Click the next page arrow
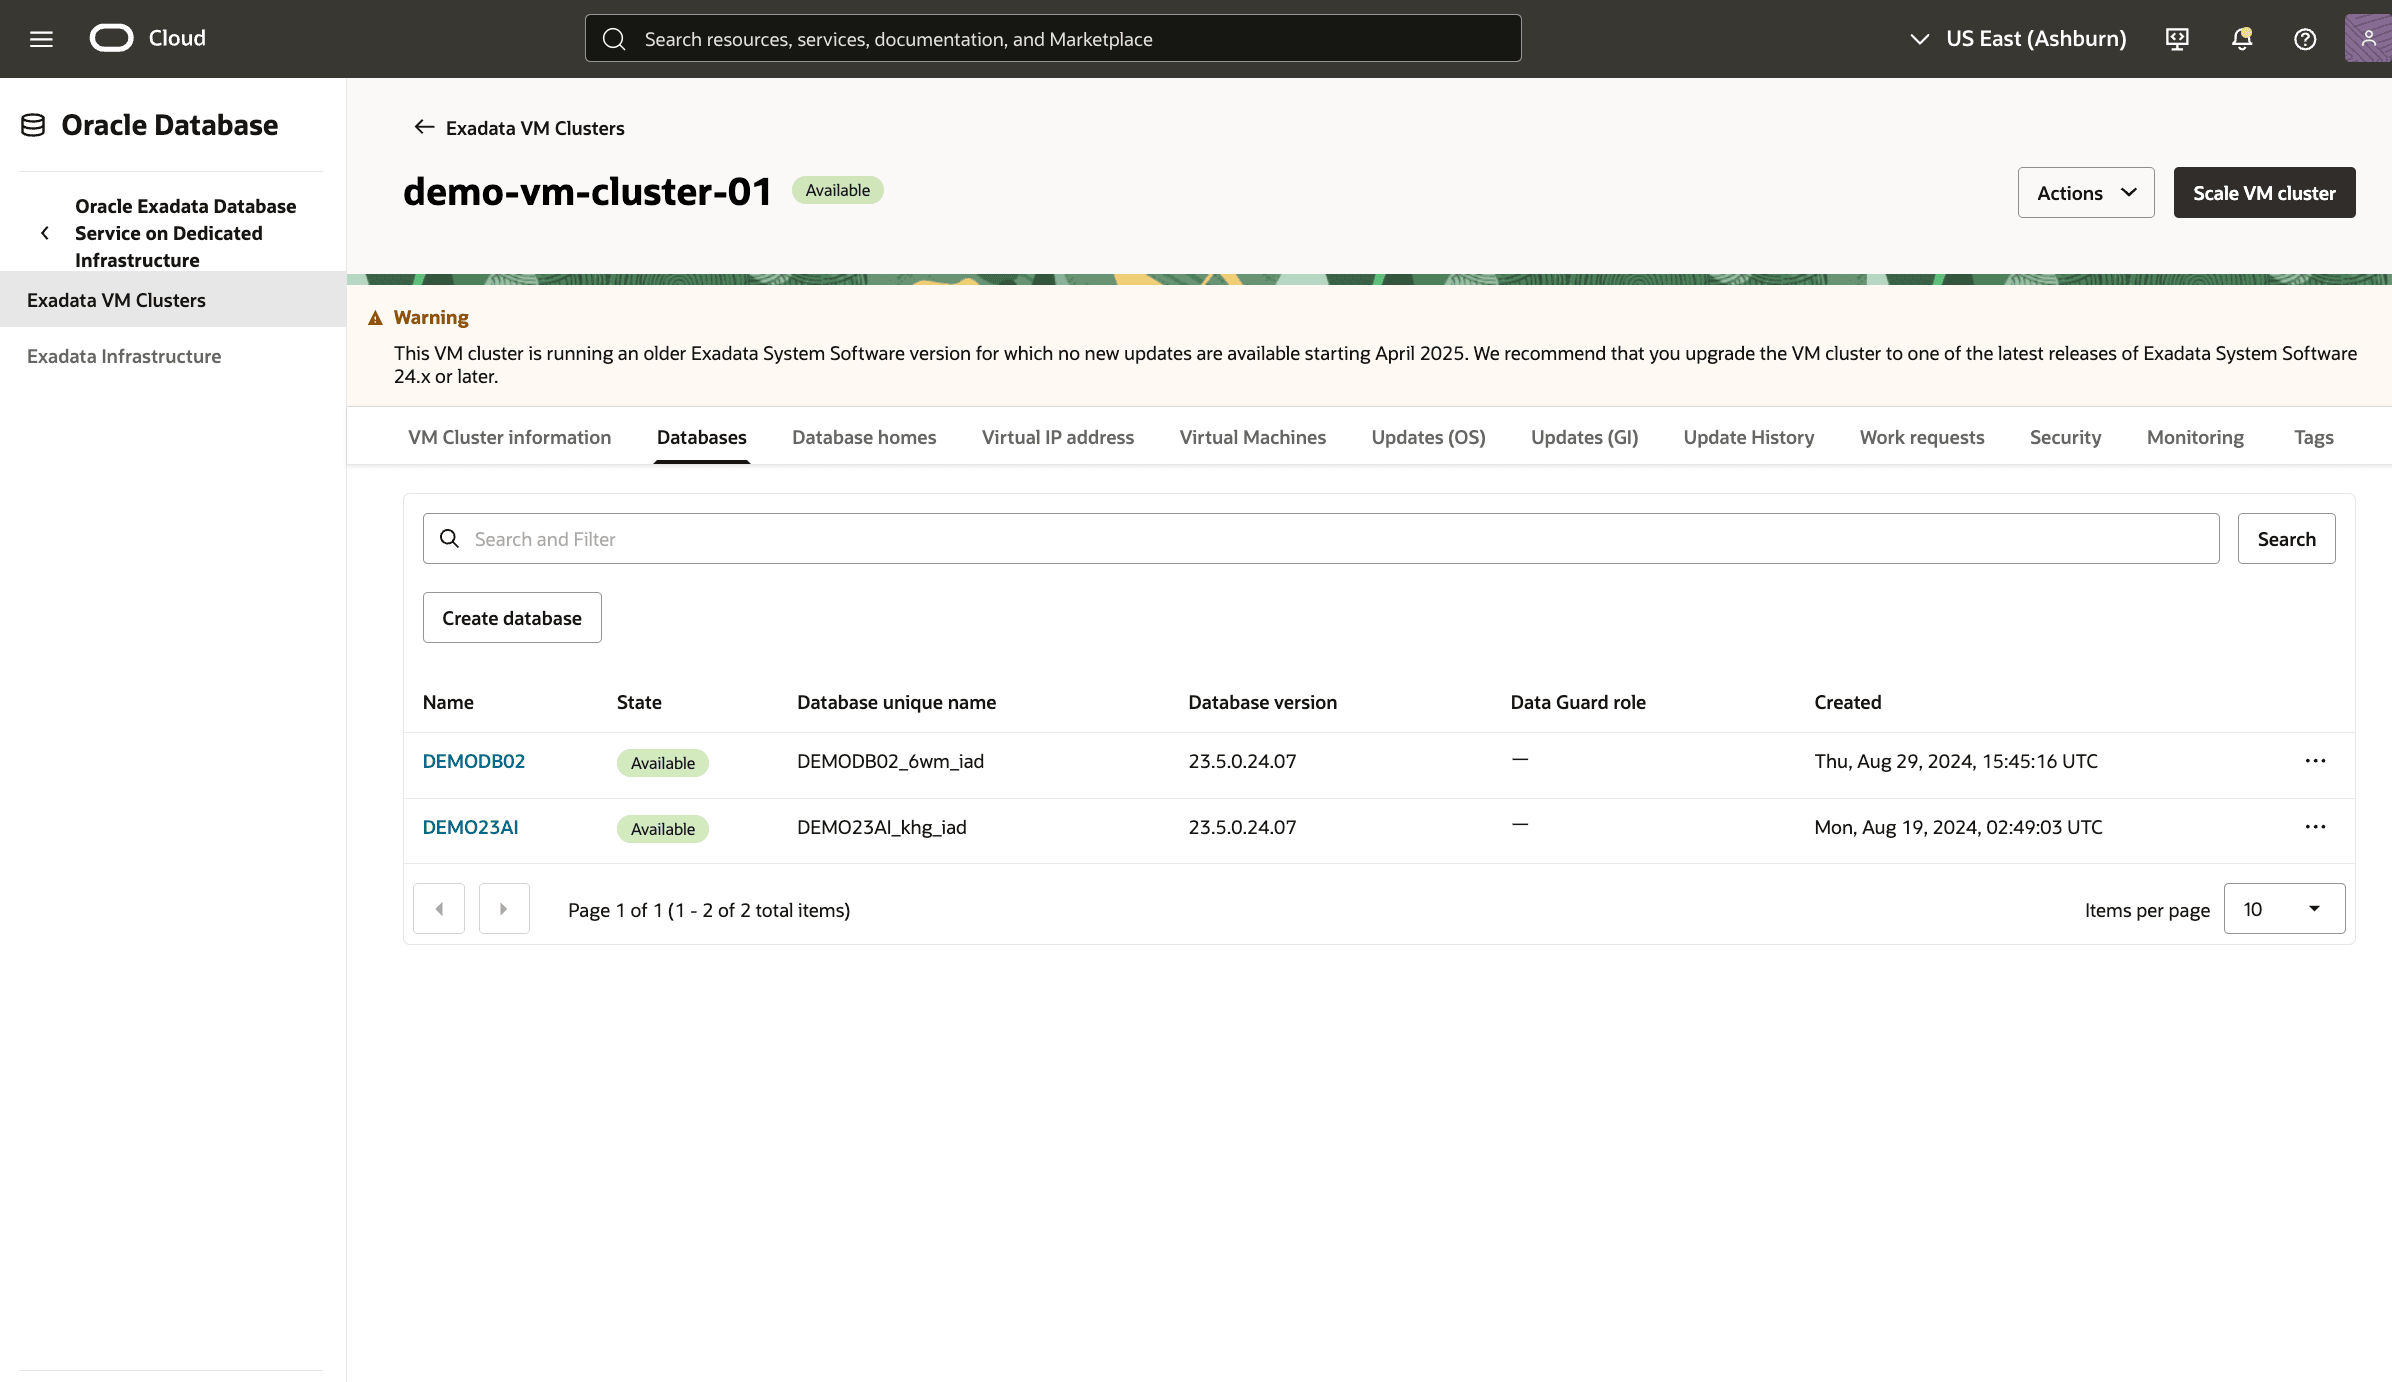2392x1382 pixels. click(504, 908)
